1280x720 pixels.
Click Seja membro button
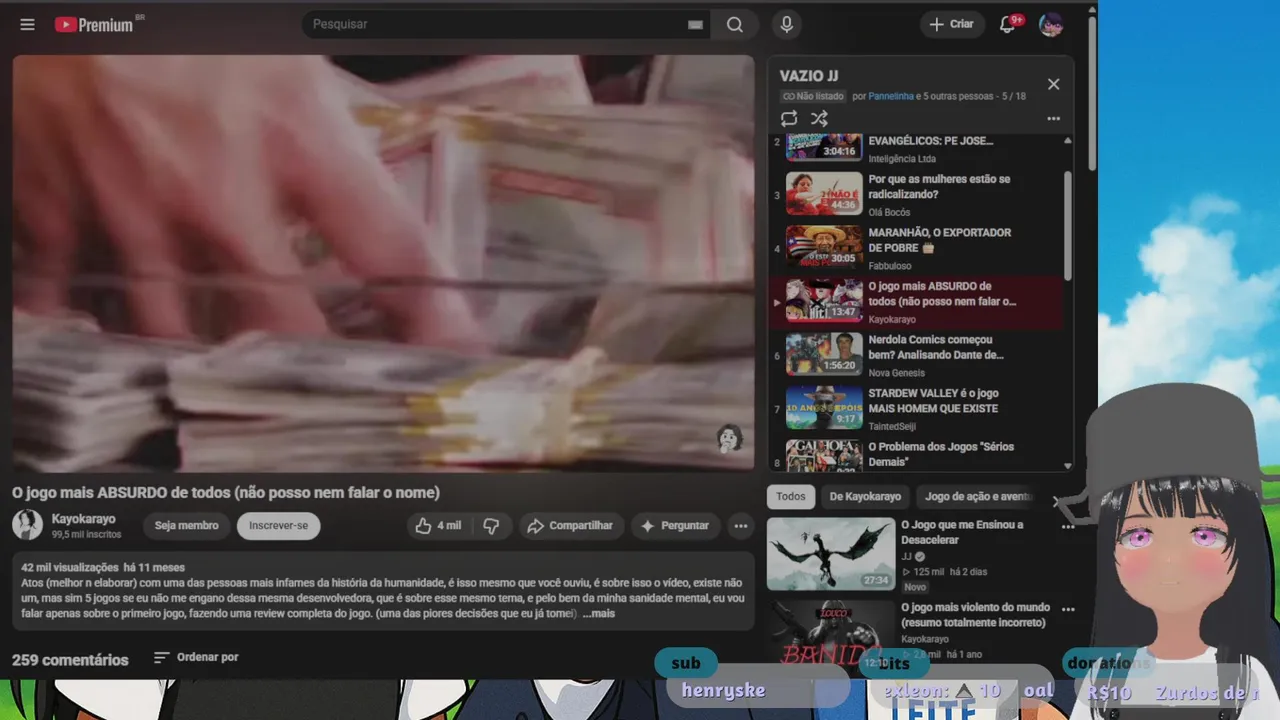pos(186,525)
